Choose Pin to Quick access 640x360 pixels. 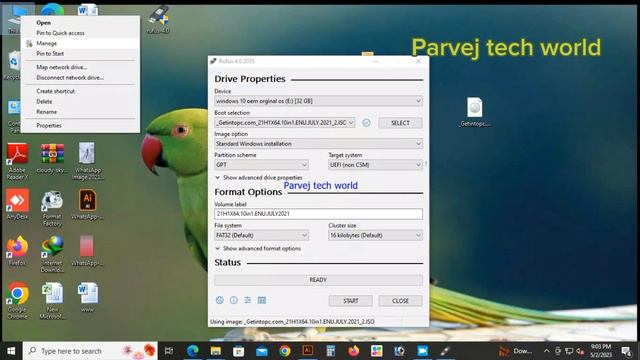point(80,33)
